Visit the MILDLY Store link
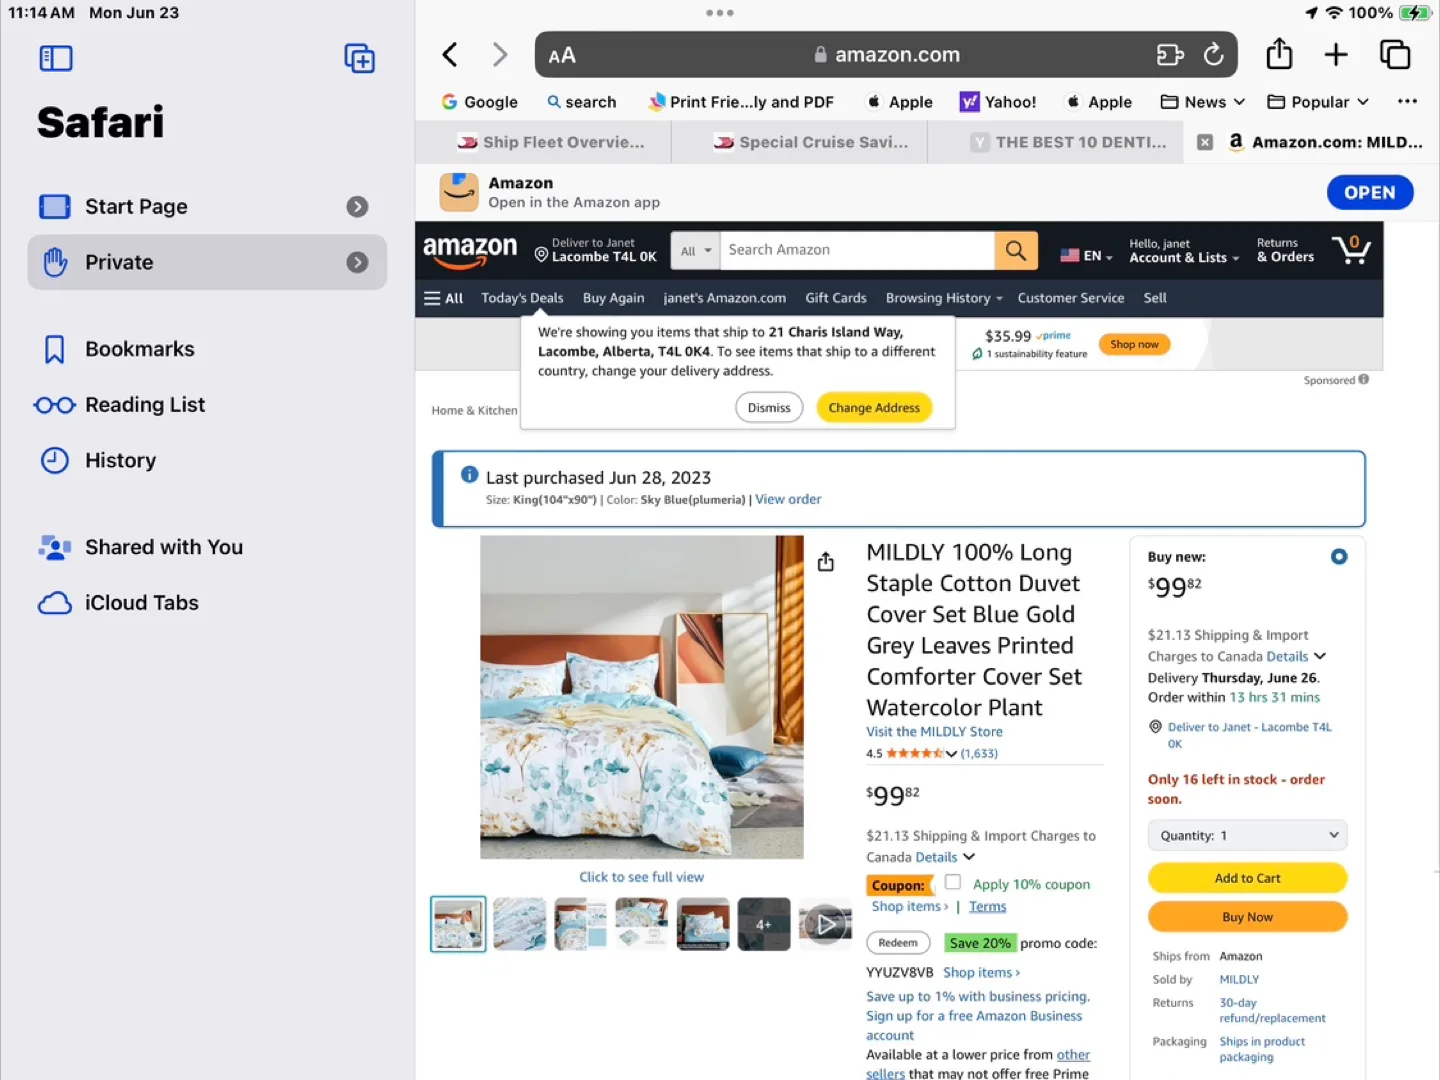 point(934,732)
